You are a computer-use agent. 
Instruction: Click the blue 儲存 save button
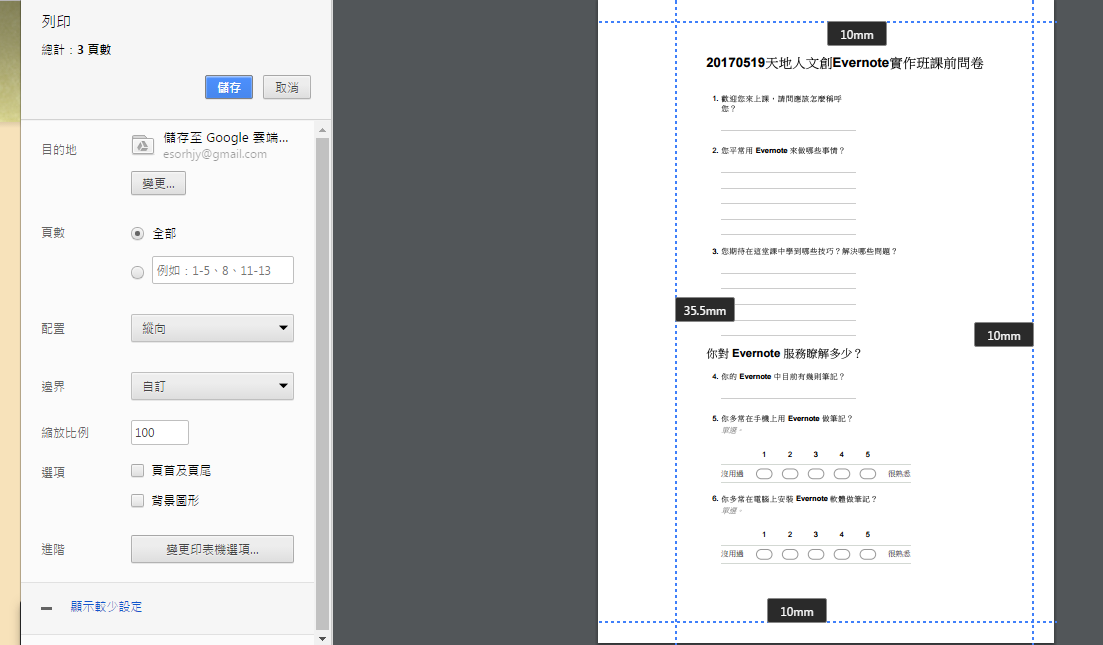[x=229, y=87]
